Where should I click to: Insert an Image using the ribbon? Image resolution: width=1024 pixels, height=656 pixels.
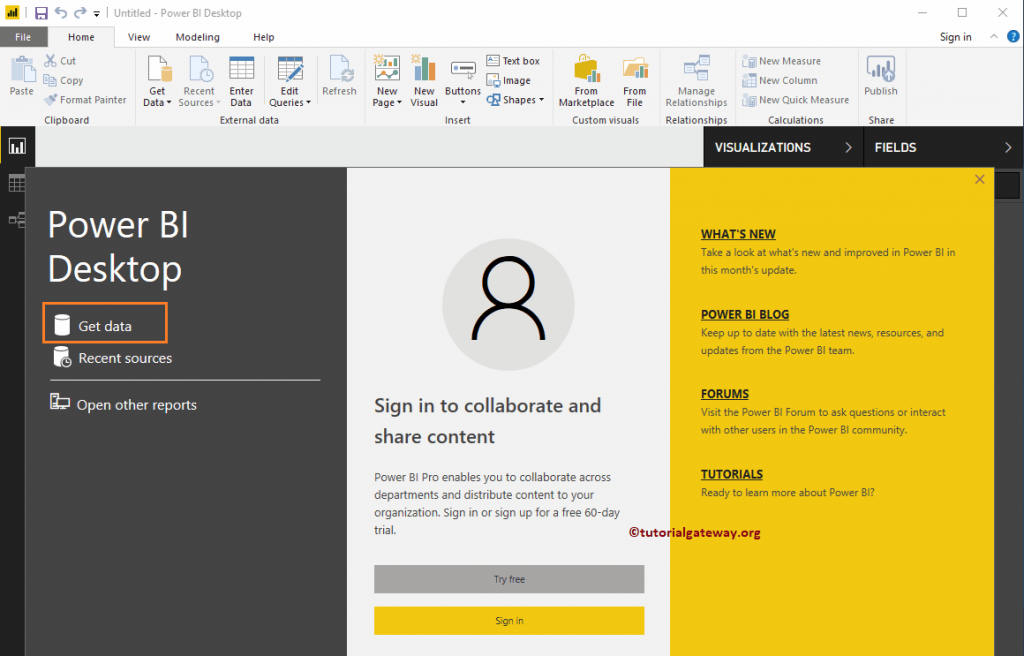click(509, 80)
